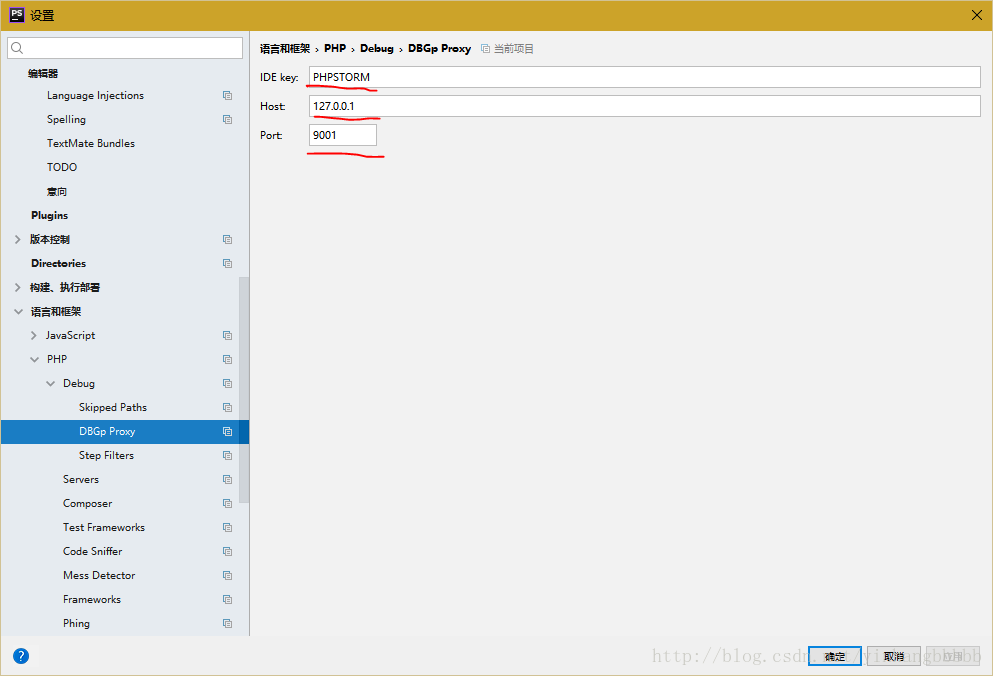Image resolution: width=993 pixels, height=676 pixels.
Task: Click the settings search box
Action: pos(125,48)
